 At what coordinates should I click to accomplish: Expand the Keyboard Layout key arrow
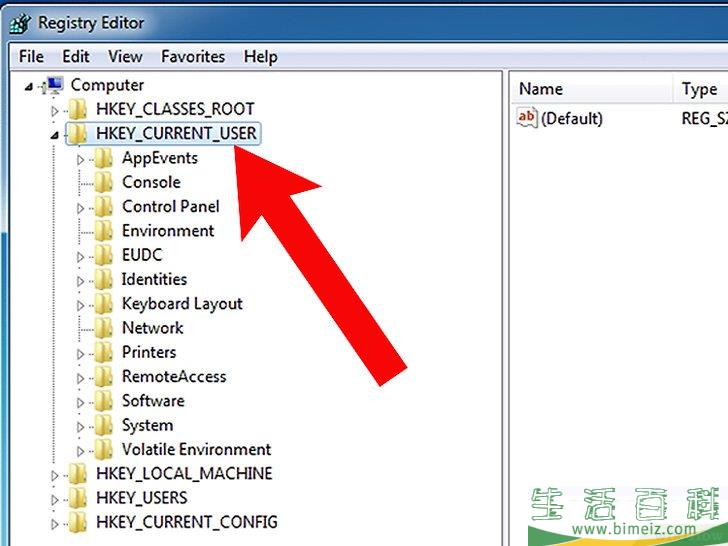pyautogui.click(x=80, y=304)
